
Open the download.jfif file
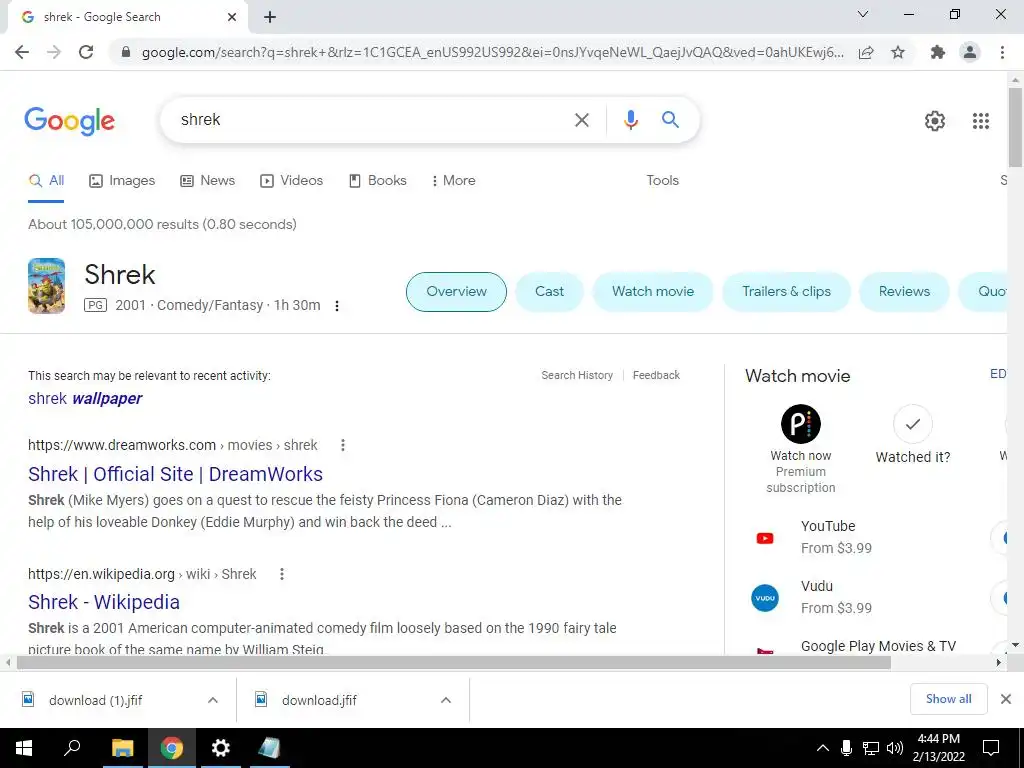point(319,700)
